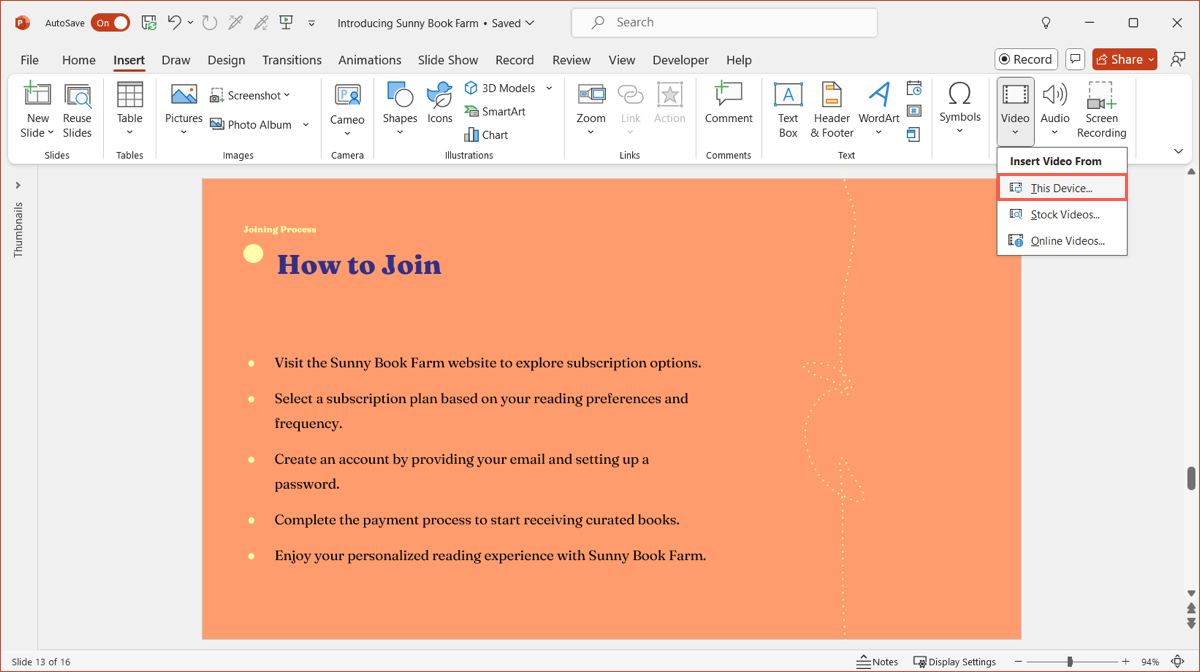Click the Cameo camera icon
The height and width of the screenshot is (672, 1200).
tap(347, 95)
